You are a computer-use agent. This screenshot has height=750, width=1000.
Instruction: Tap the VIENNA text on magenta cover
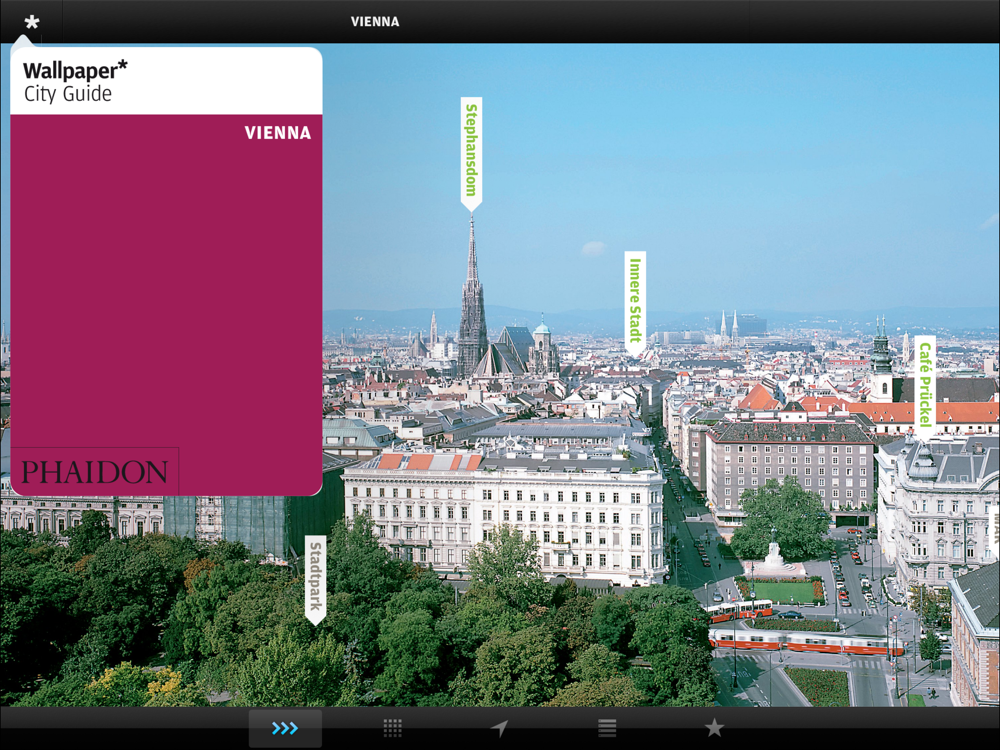point(278,133)
